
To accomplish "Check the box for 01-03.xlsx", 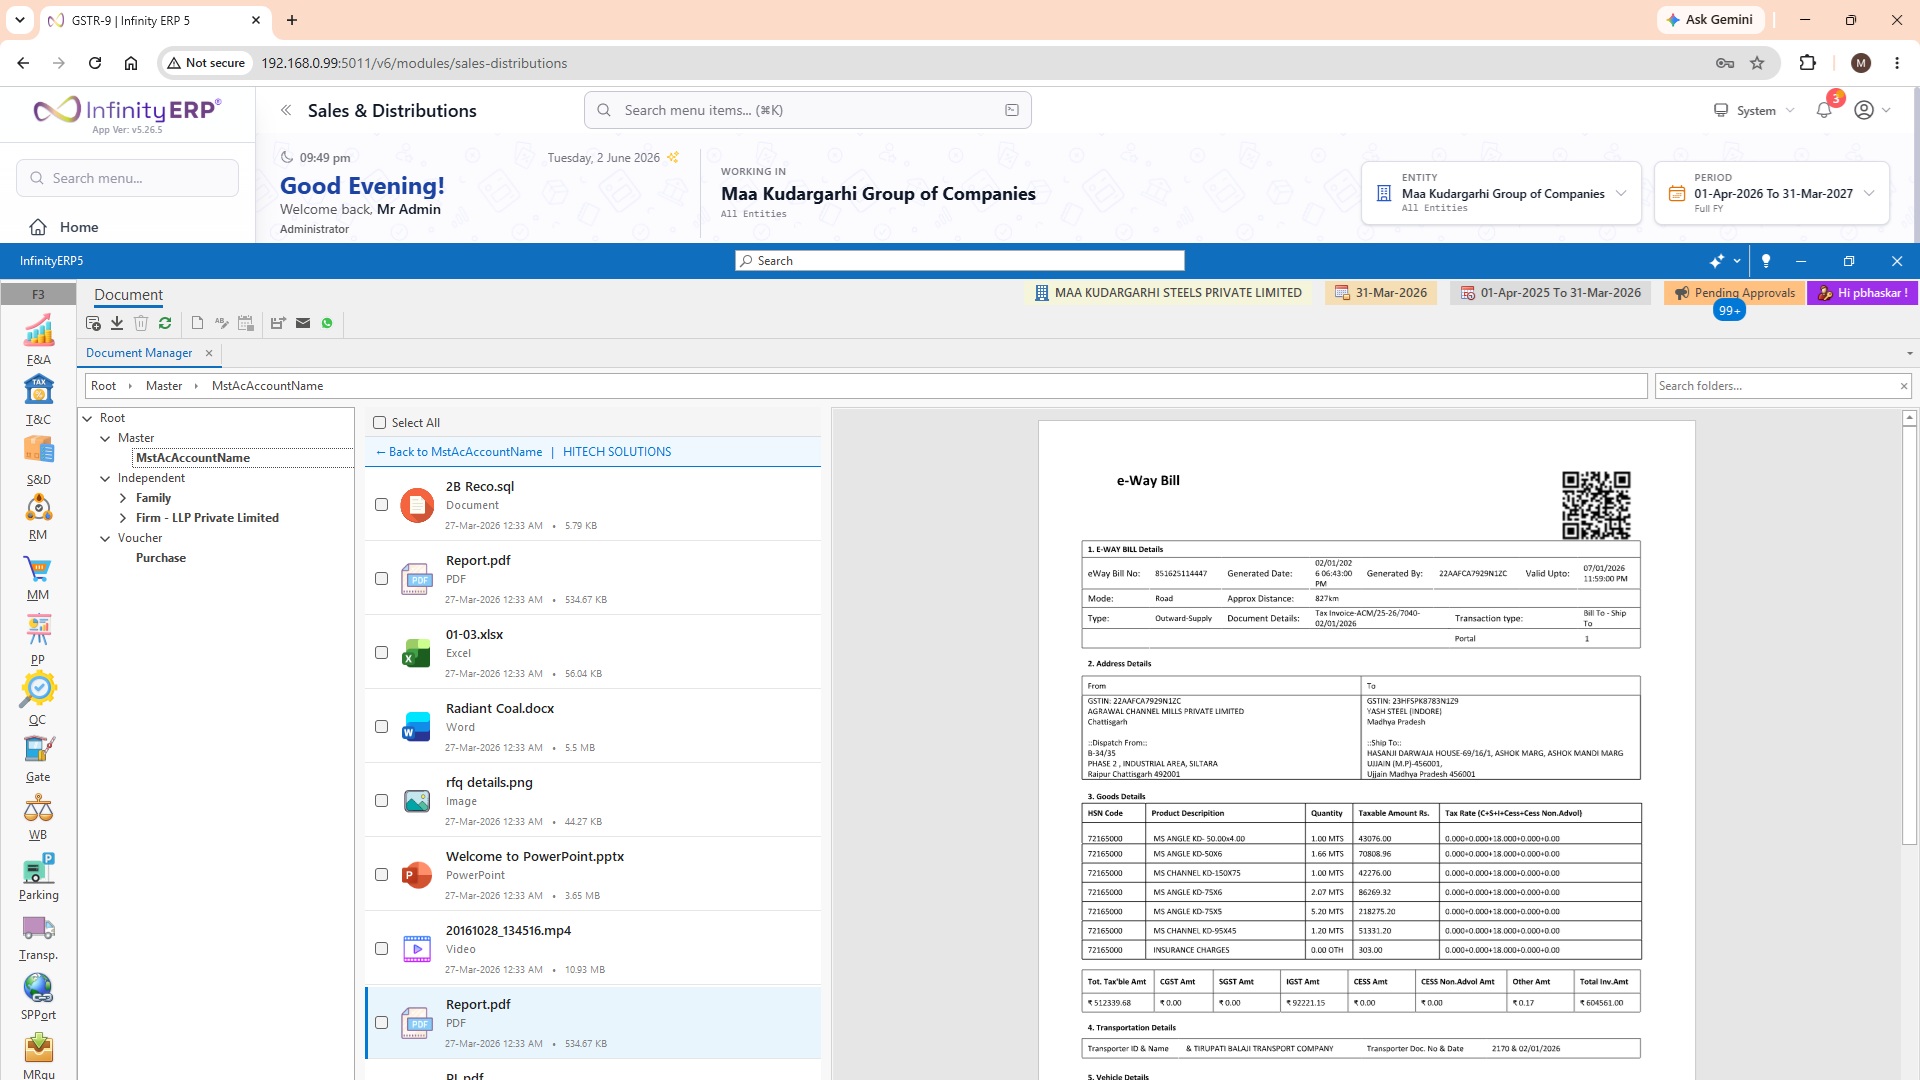I will pos(381,653).
